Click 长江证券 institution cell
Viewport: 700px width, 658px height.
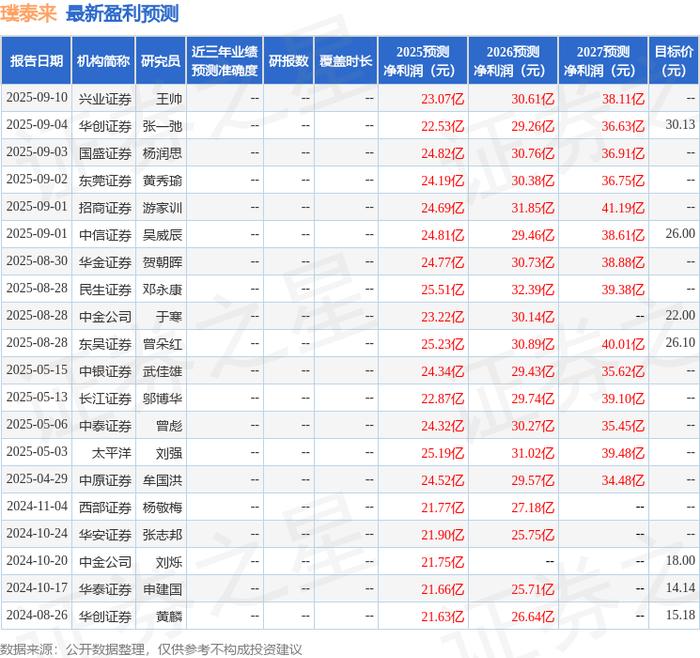(x=105, y=398)
